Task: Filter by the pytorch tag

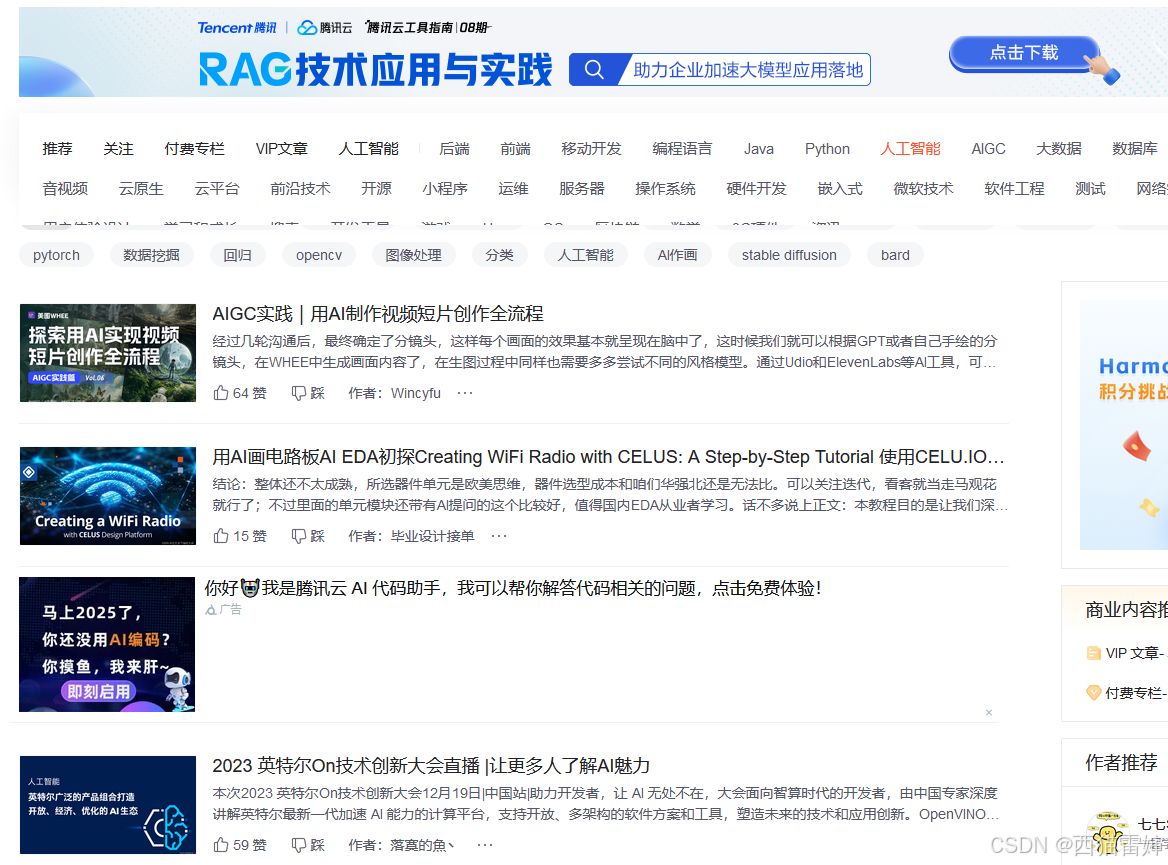Action: pyautogui.click(x=57, y=255)
